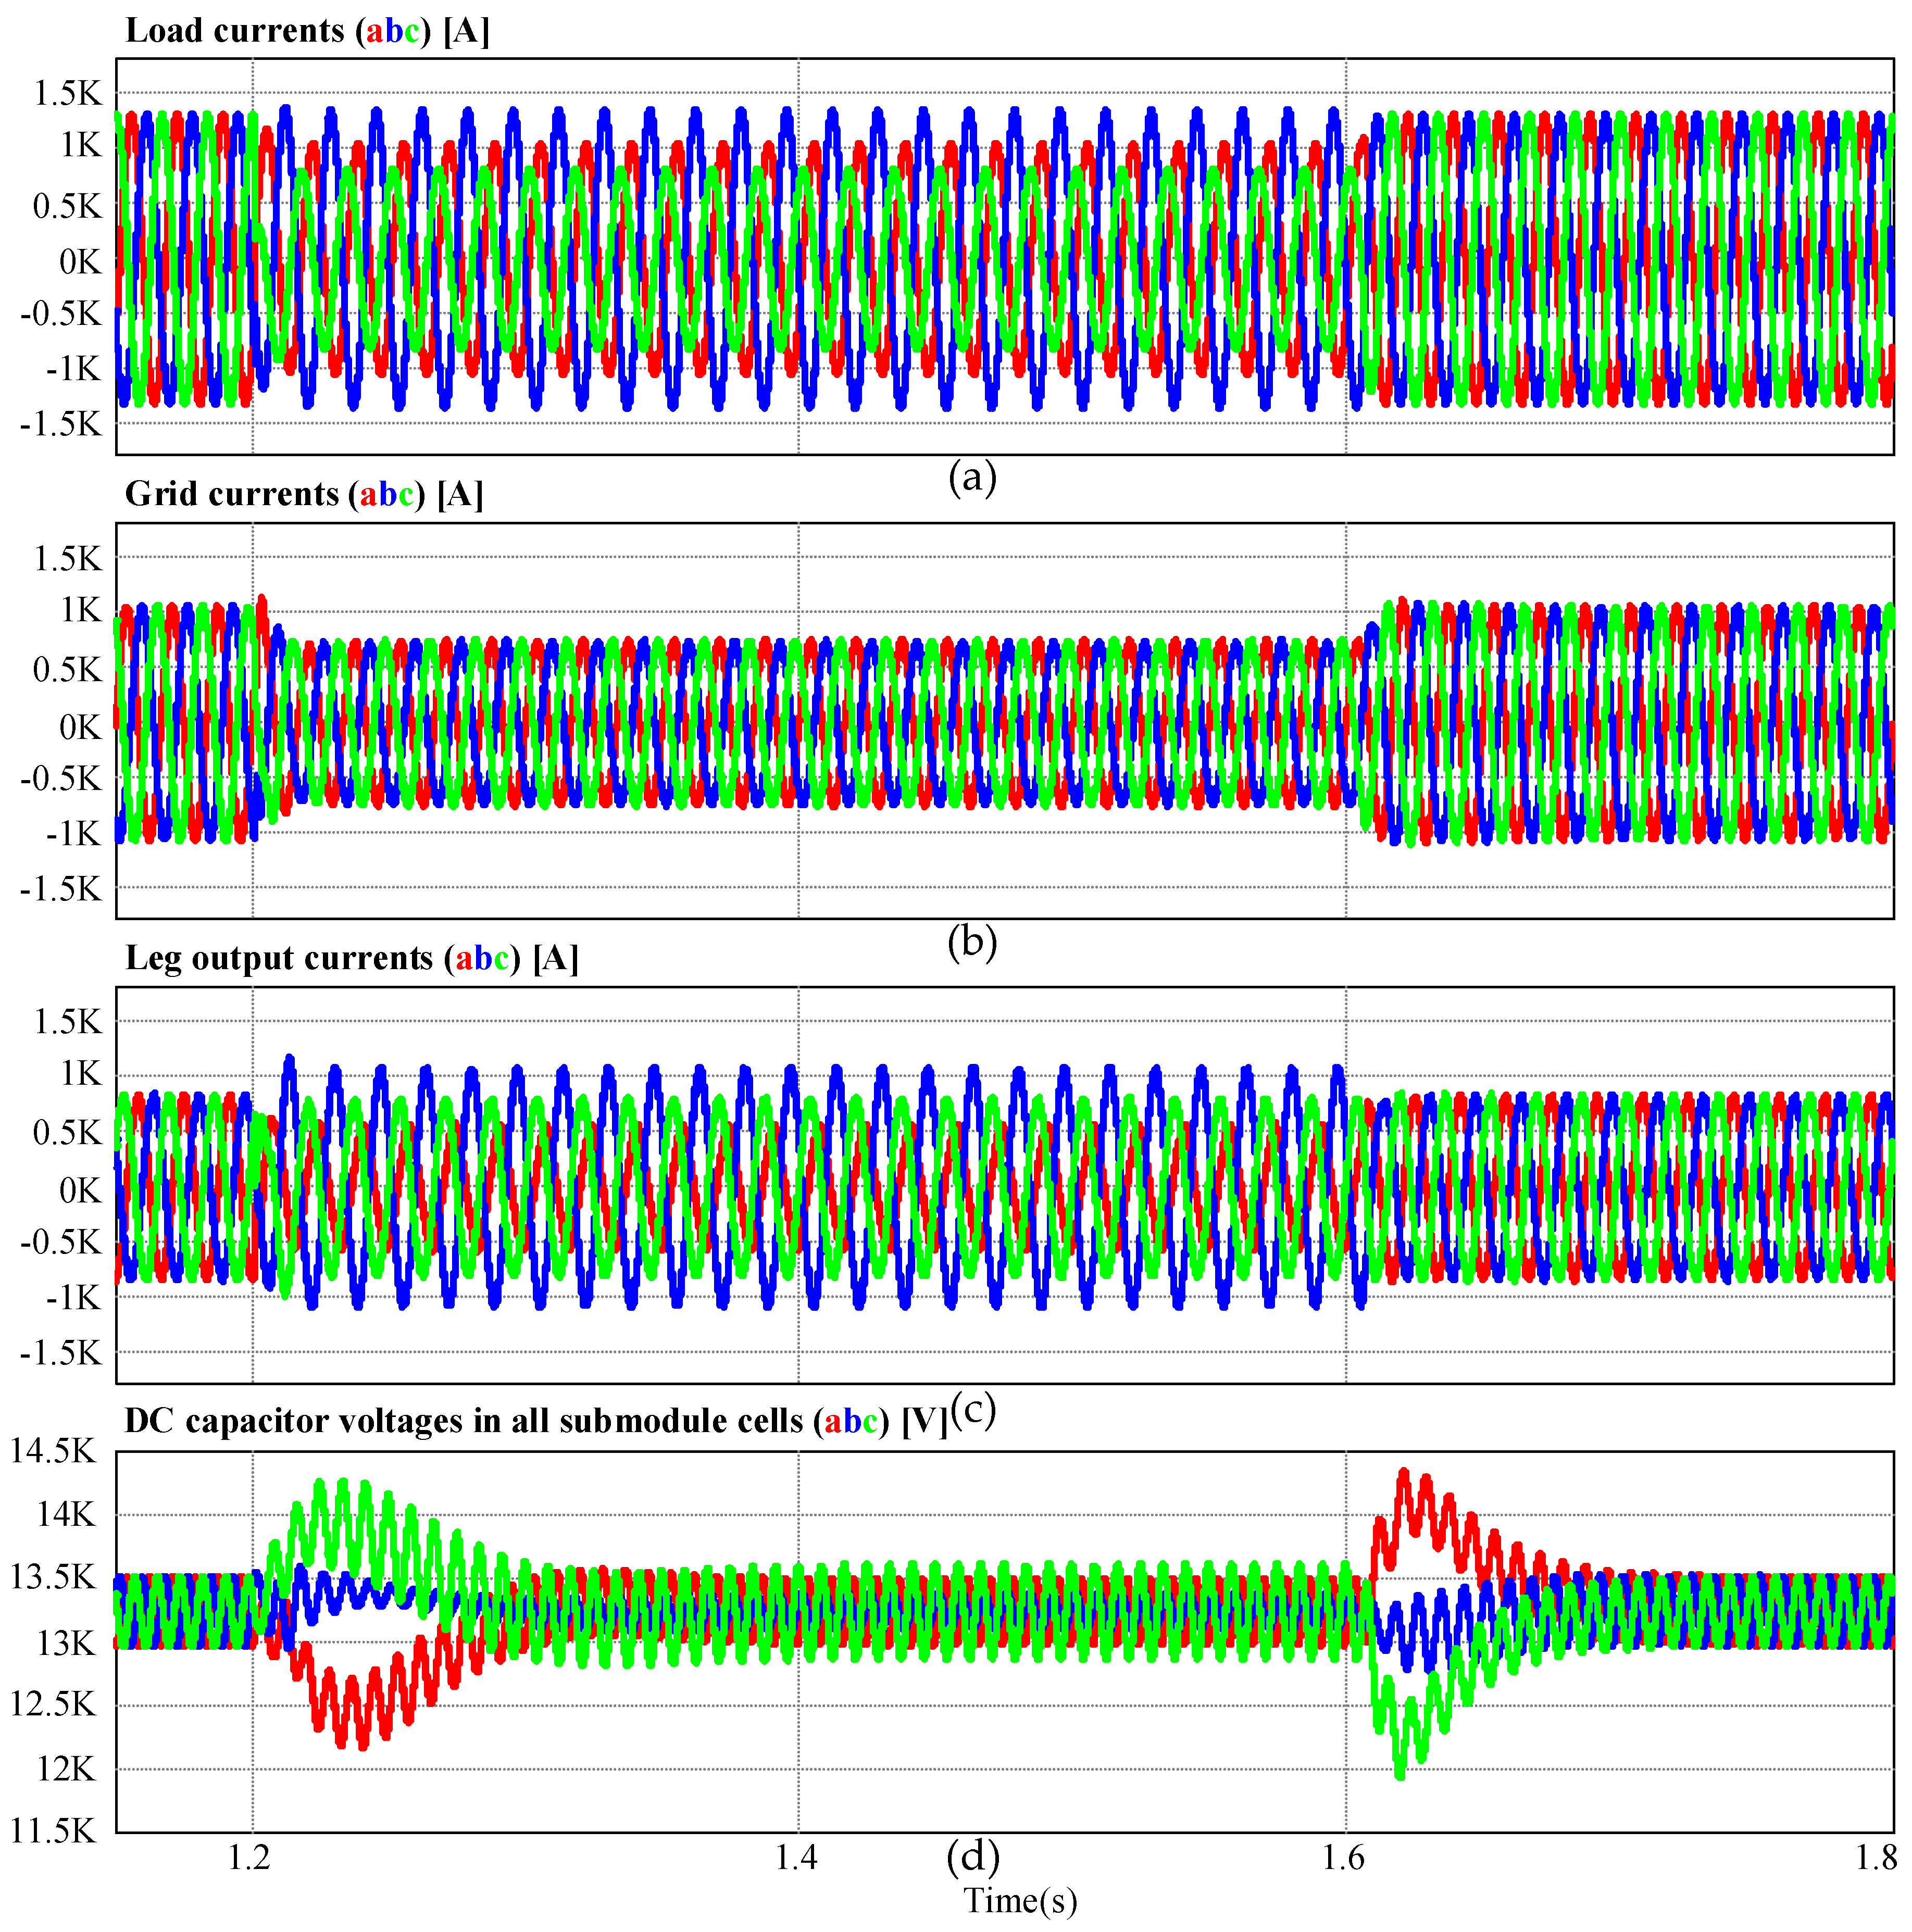Click the "0K" tick of Leg output currents plot

click(81, 1191)
